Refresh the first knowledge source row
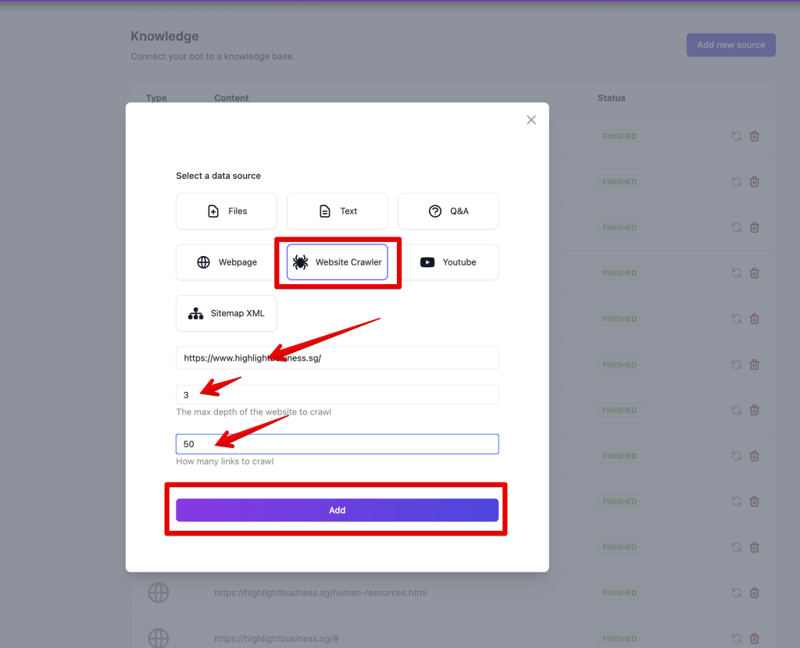This screenshot has width=800, height=648. [736, 136]
